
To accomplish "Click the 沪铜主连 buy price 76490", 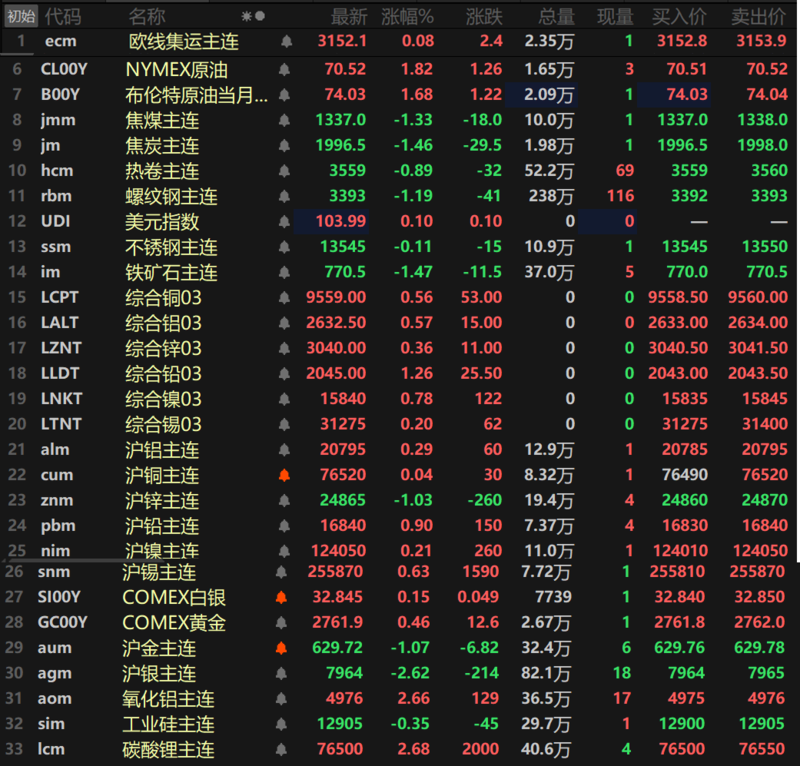I will coord(684,475).
